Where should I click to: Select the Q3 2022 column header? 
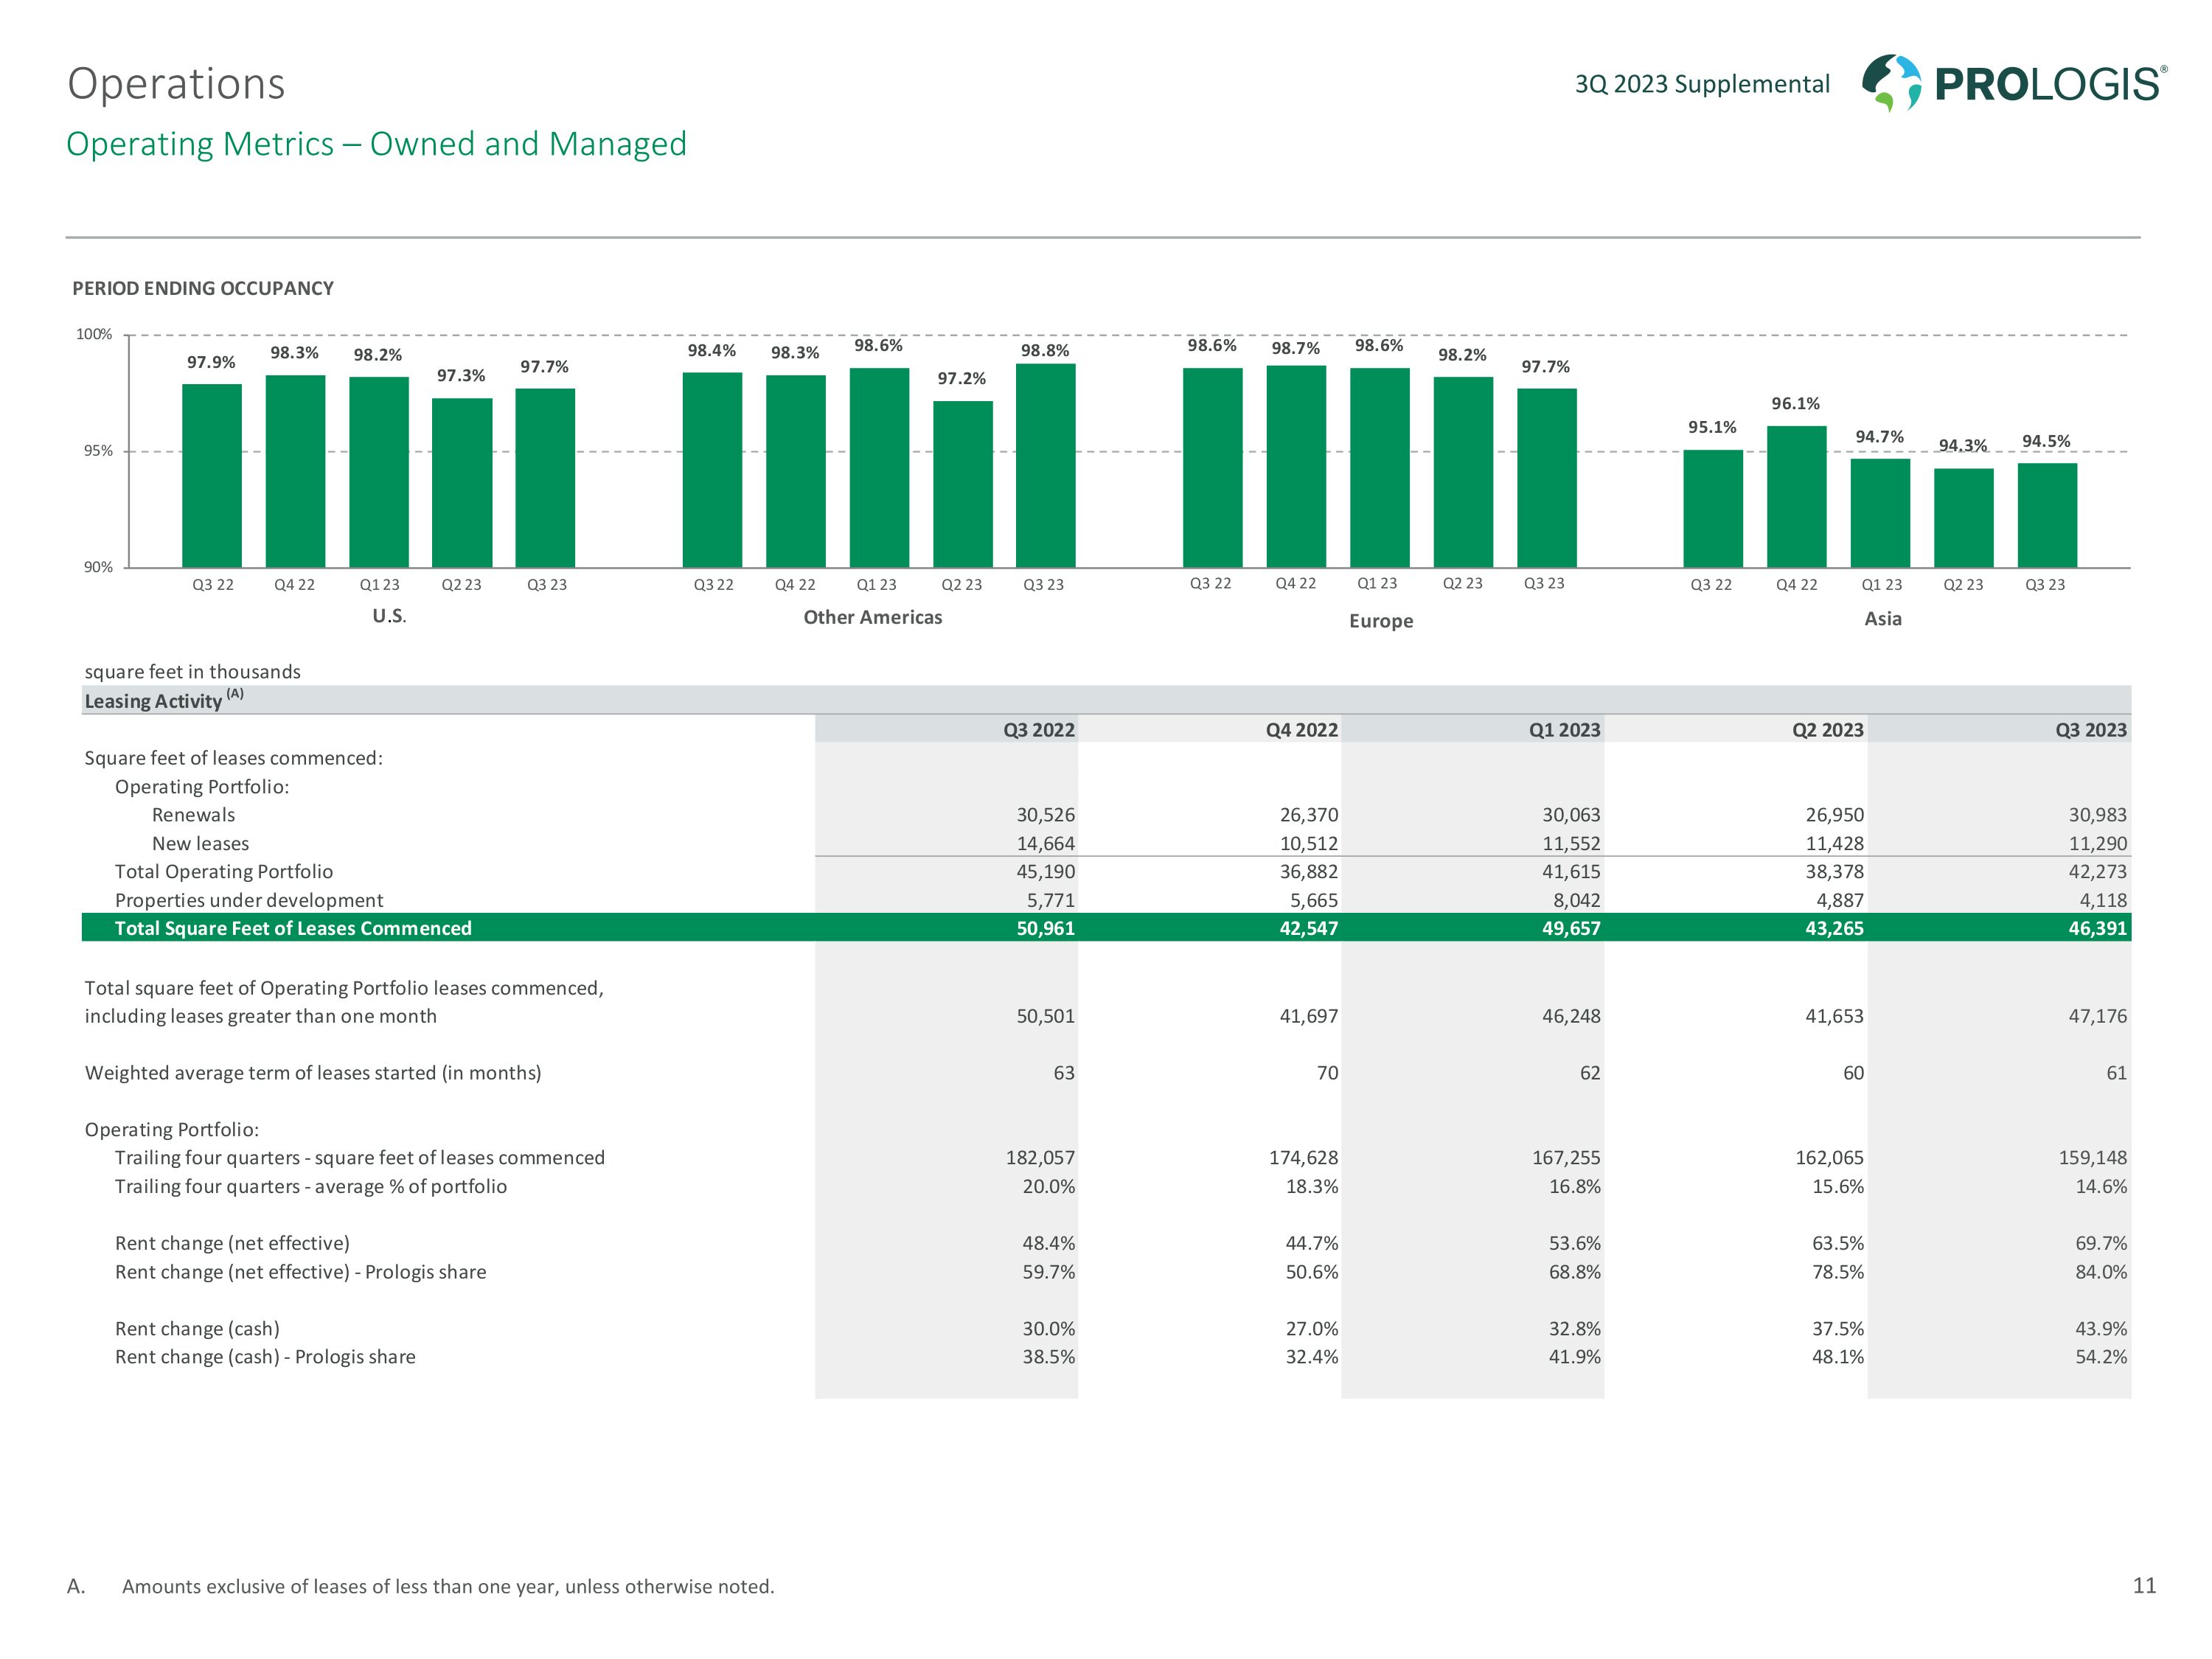click(x=1038, y=730)
